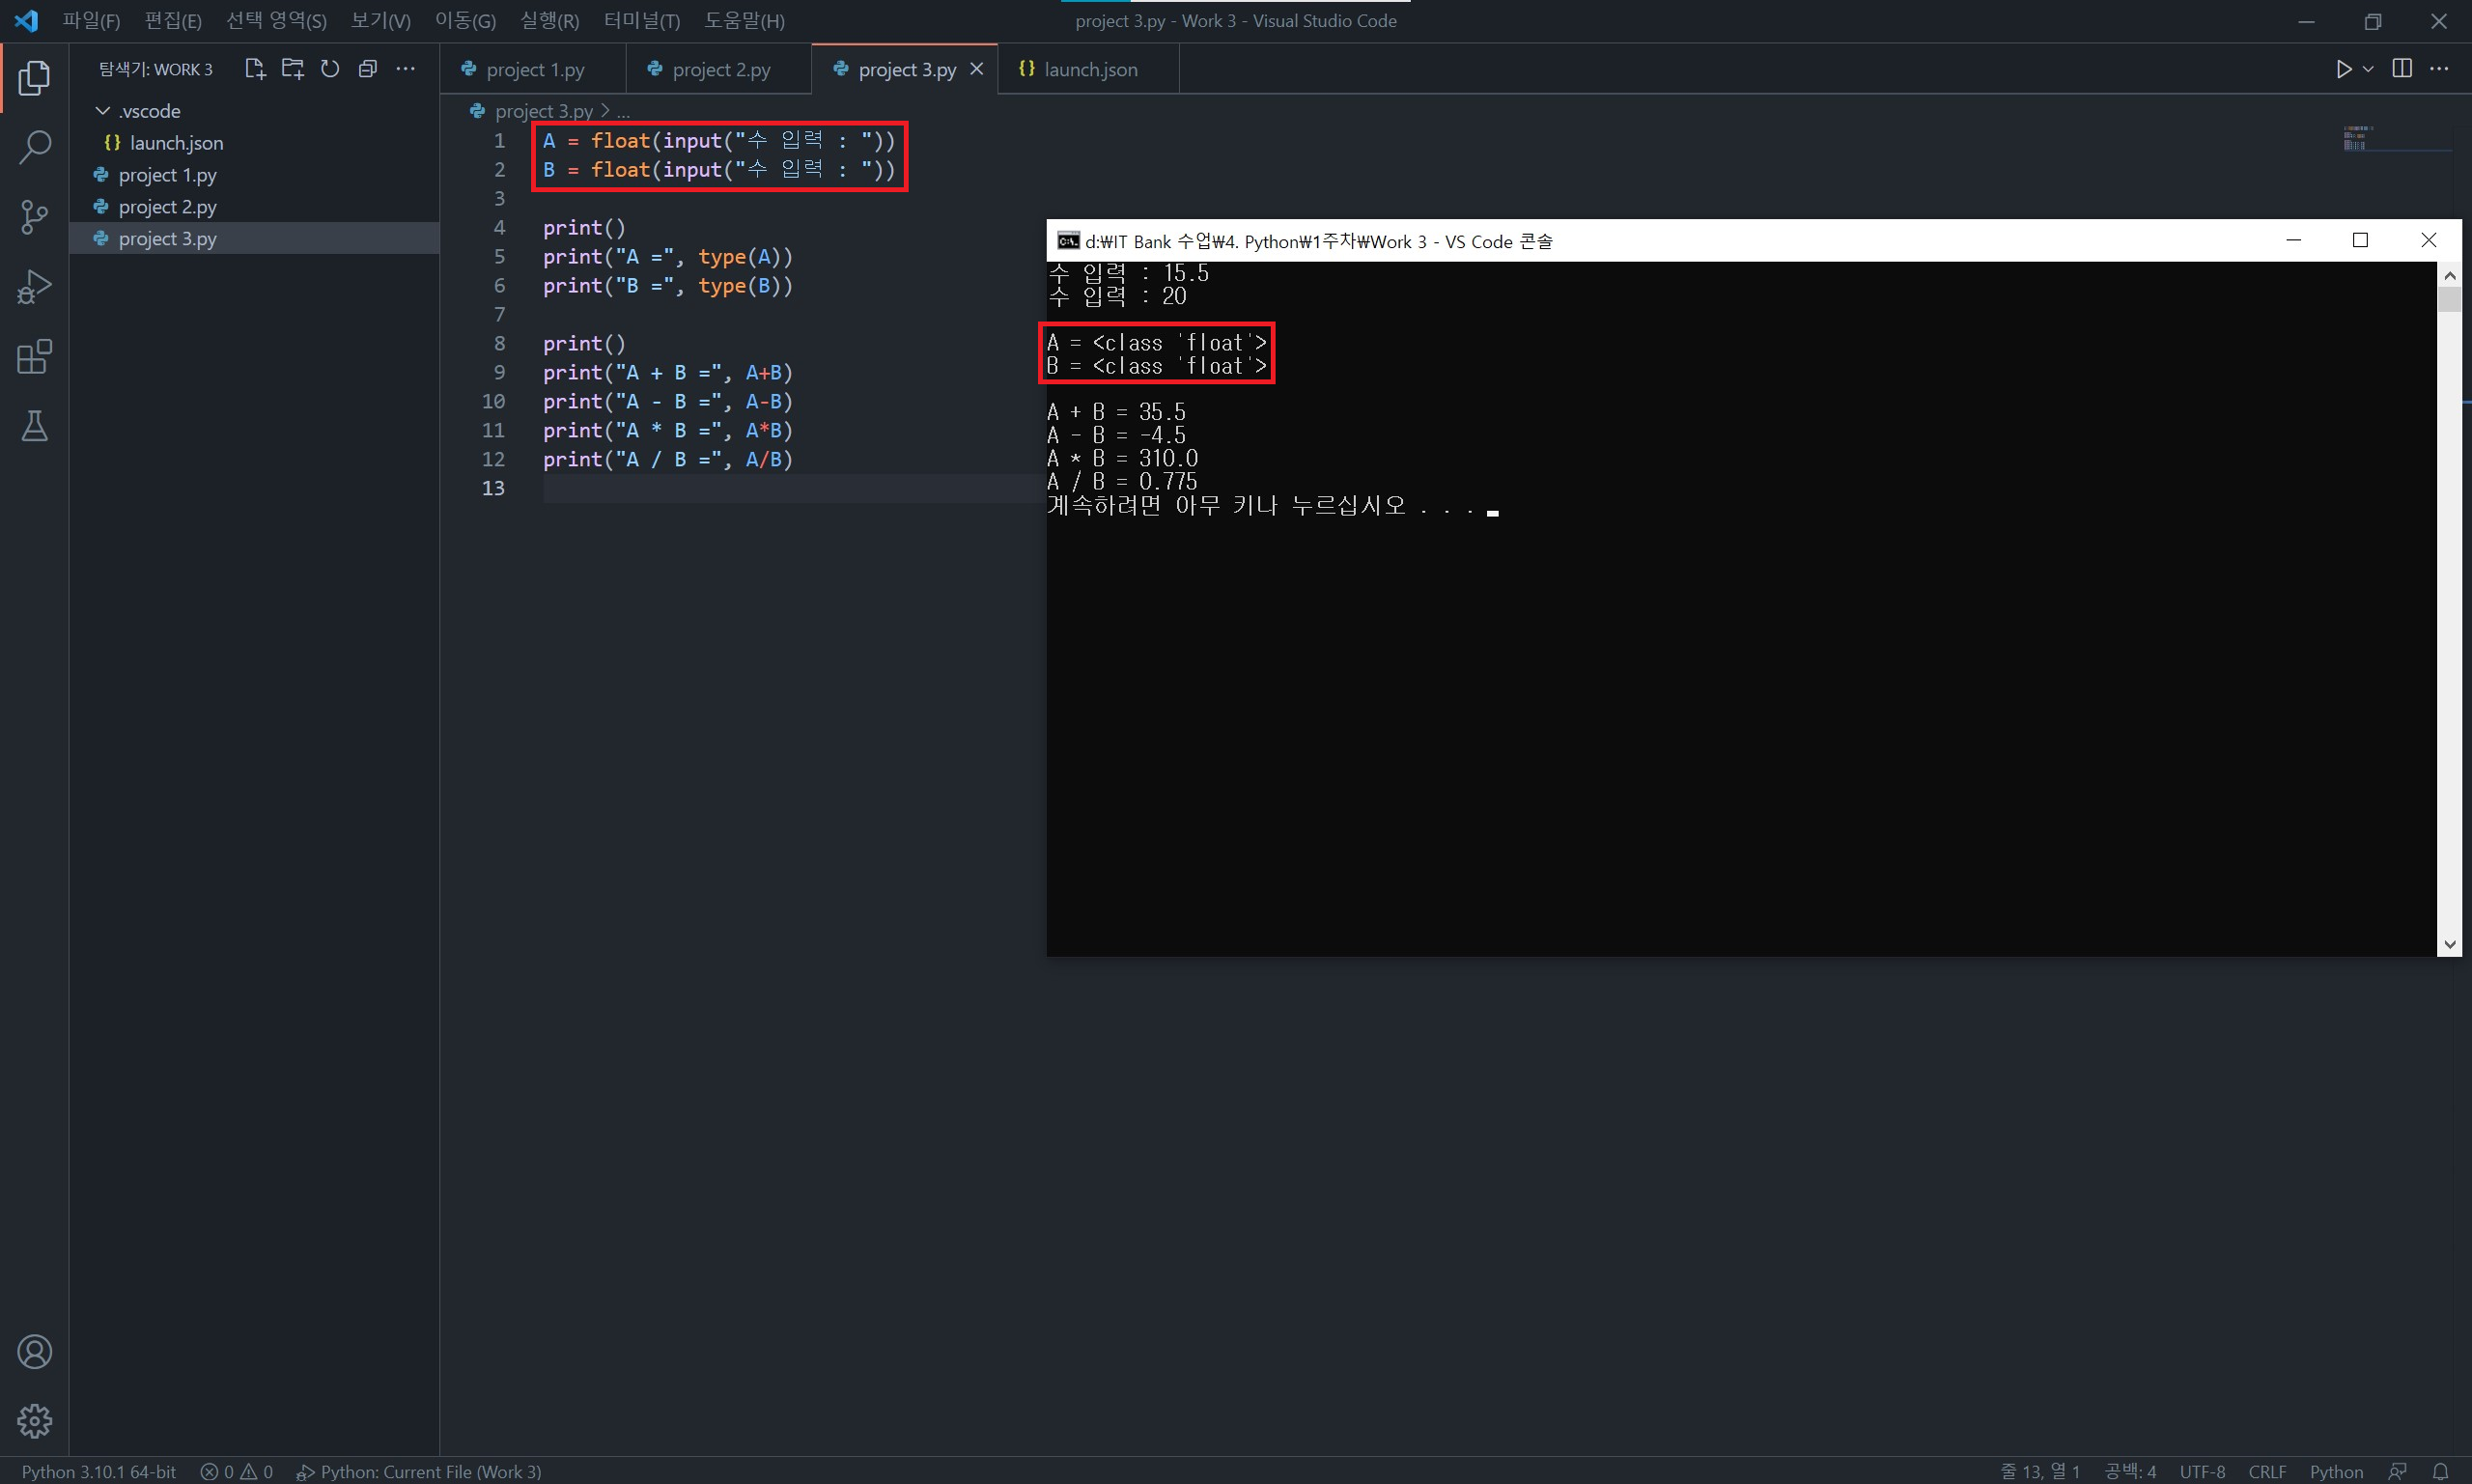Collapse all folders in explorer
Viewport: 2472px width, 1484px height.
click(x=368, y=69)
